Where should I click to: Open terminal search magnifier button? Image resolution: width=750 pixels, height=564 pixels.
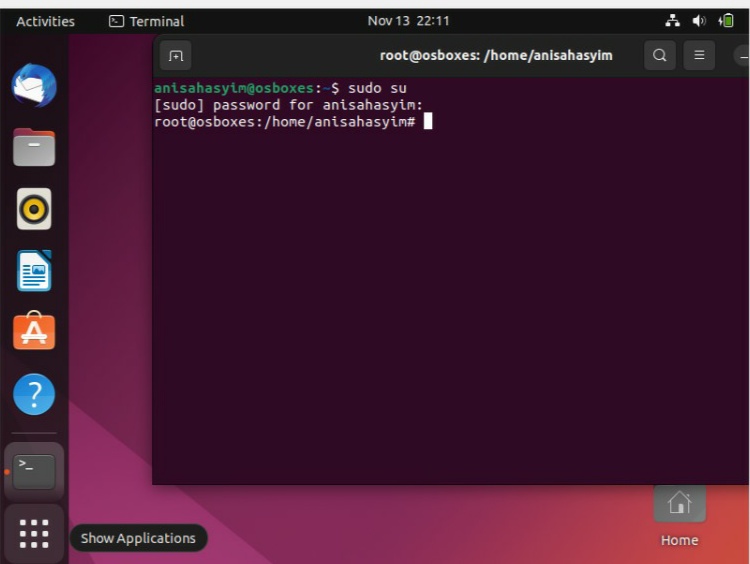660,55
